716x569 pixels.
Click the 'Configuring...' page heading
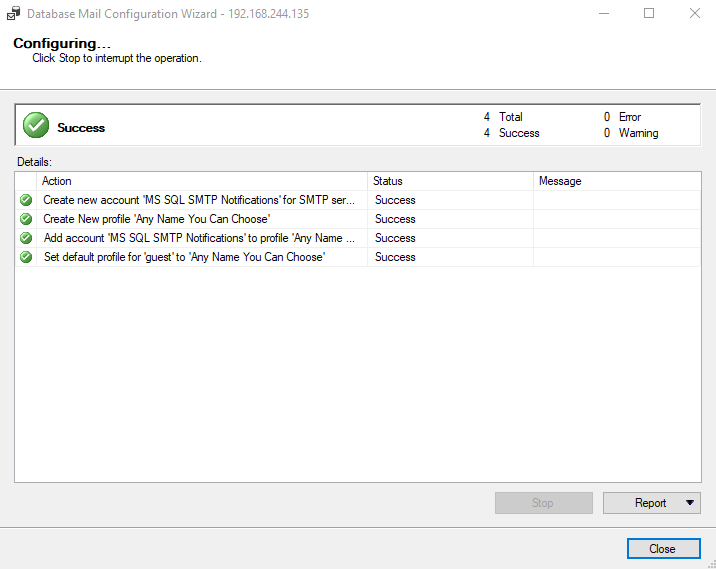point(62,43)
